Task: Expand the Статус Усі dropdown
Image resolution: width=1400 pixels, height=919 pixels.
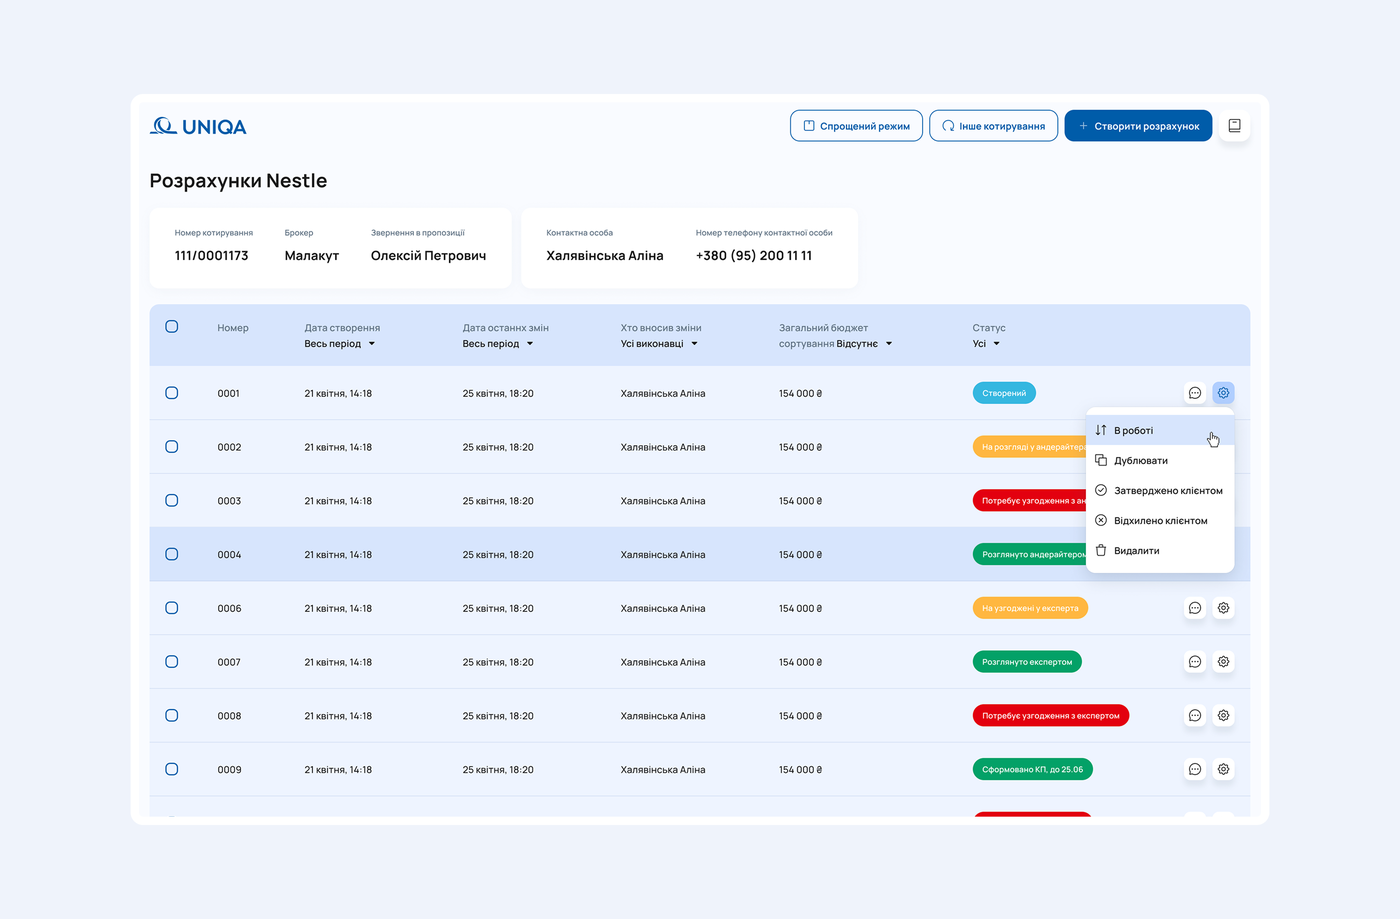Action: tap(986, 344)
